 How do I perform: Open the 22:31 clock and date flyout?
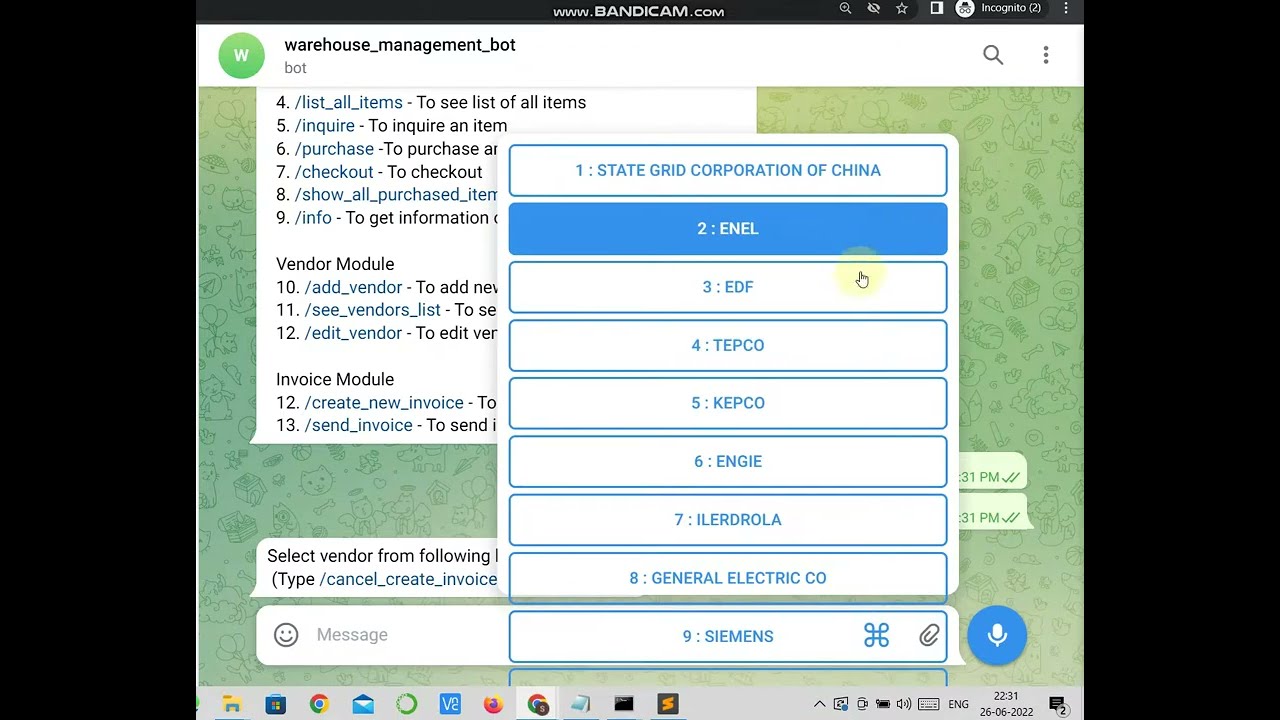(1006, 704)
